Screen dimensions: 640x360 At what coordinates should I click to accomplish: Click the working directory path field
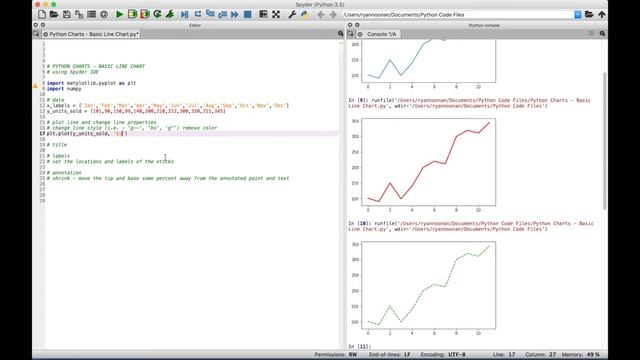pos(458,15)
